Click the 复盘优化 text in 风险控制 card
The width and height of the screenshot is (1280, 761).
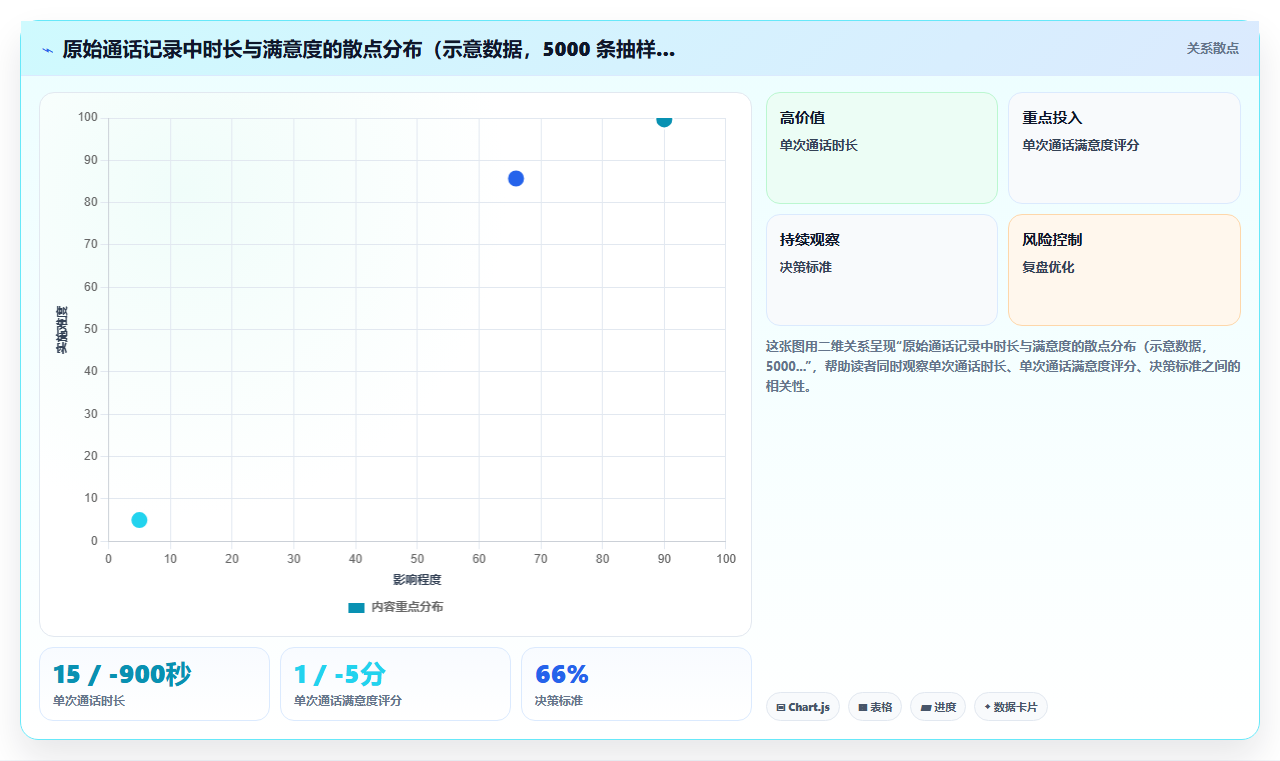pos(1048,267)
